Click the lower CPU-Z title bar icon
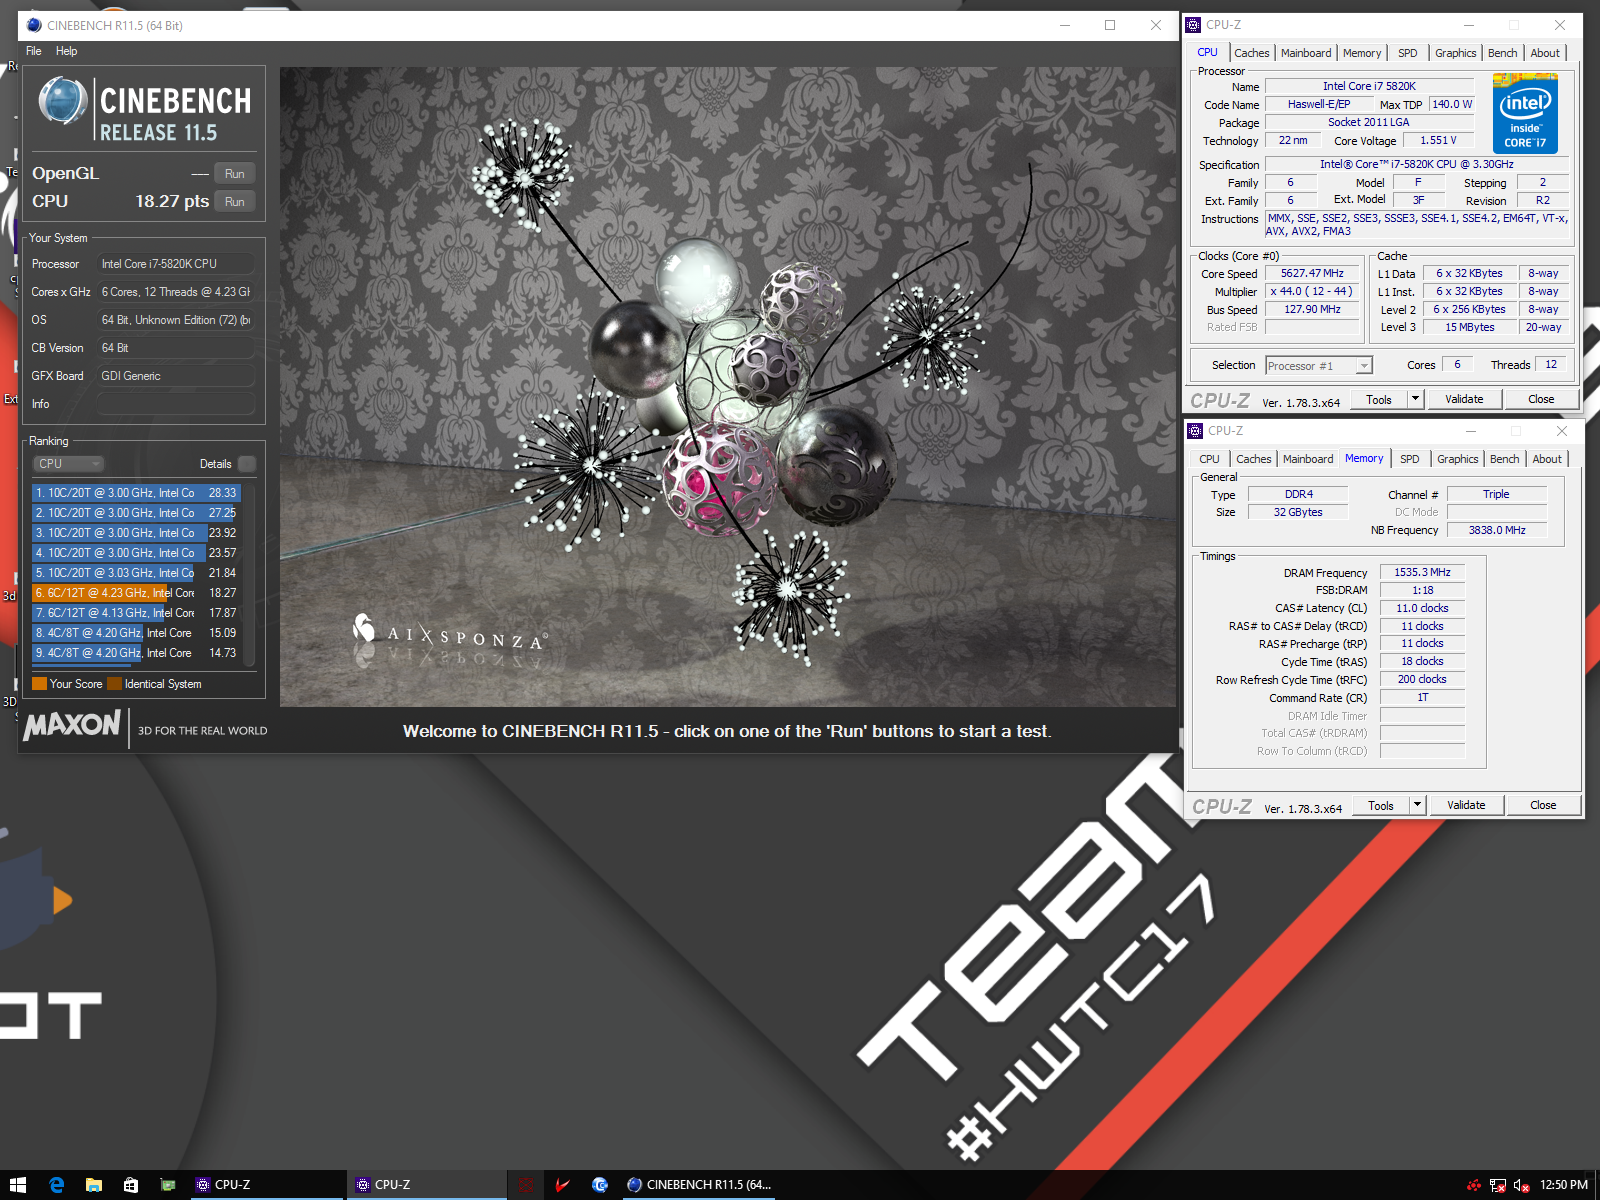 click(1195, 431)
